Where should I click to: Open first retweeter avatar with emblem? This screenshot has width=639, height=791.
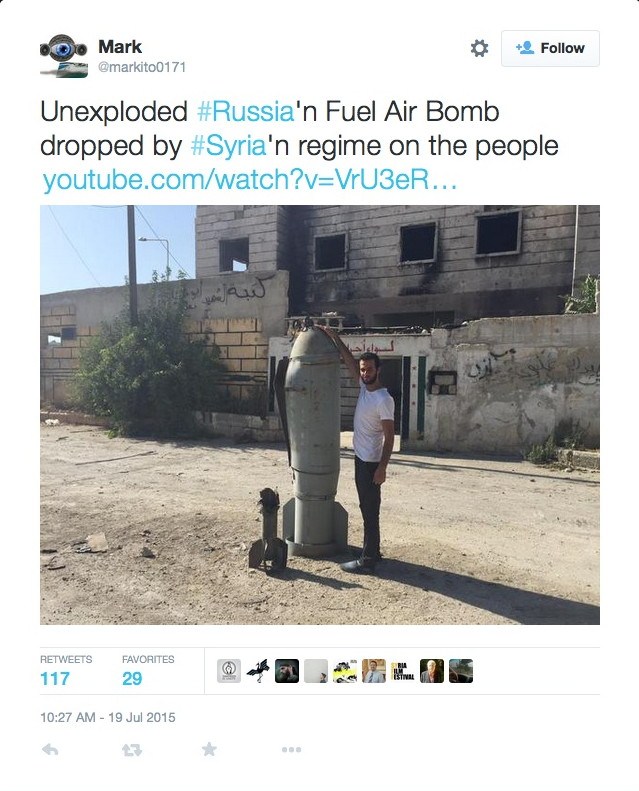point(229,671)
